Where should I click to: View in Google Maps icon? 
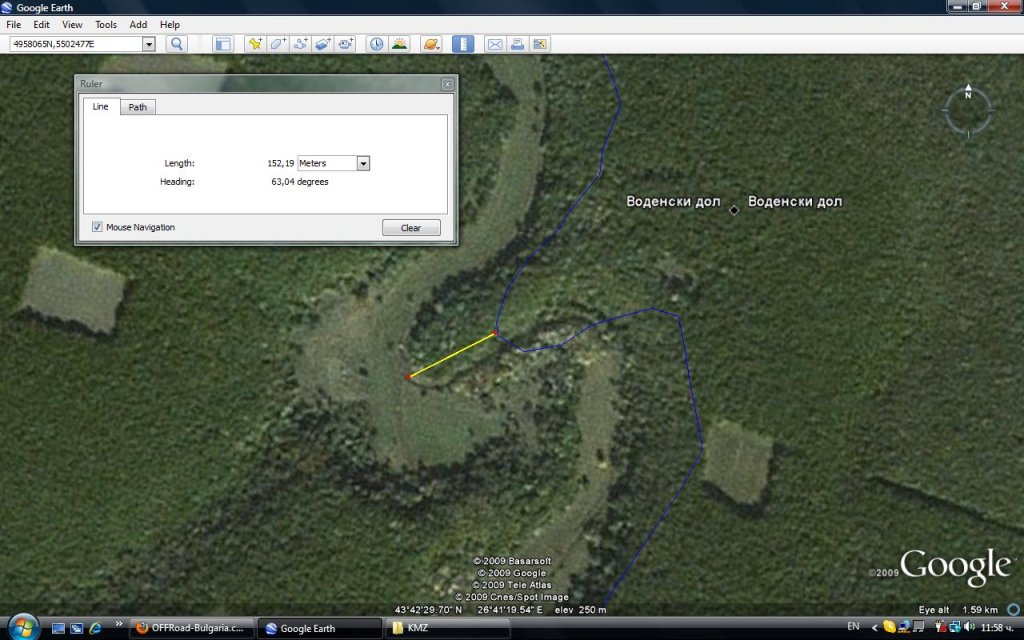[539, 44]
